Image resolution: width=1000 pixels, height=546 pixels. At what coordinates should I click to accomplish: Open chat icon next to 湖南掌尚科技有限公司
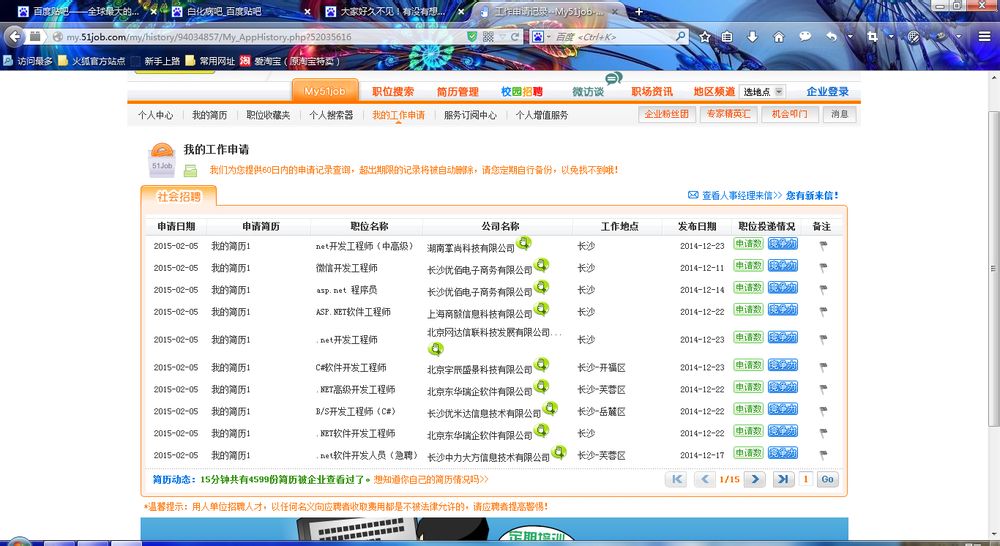(524, 243)
